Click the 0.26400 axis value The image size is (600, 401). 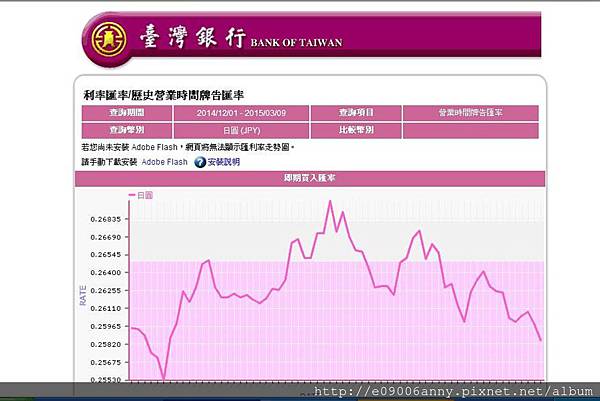106,272
